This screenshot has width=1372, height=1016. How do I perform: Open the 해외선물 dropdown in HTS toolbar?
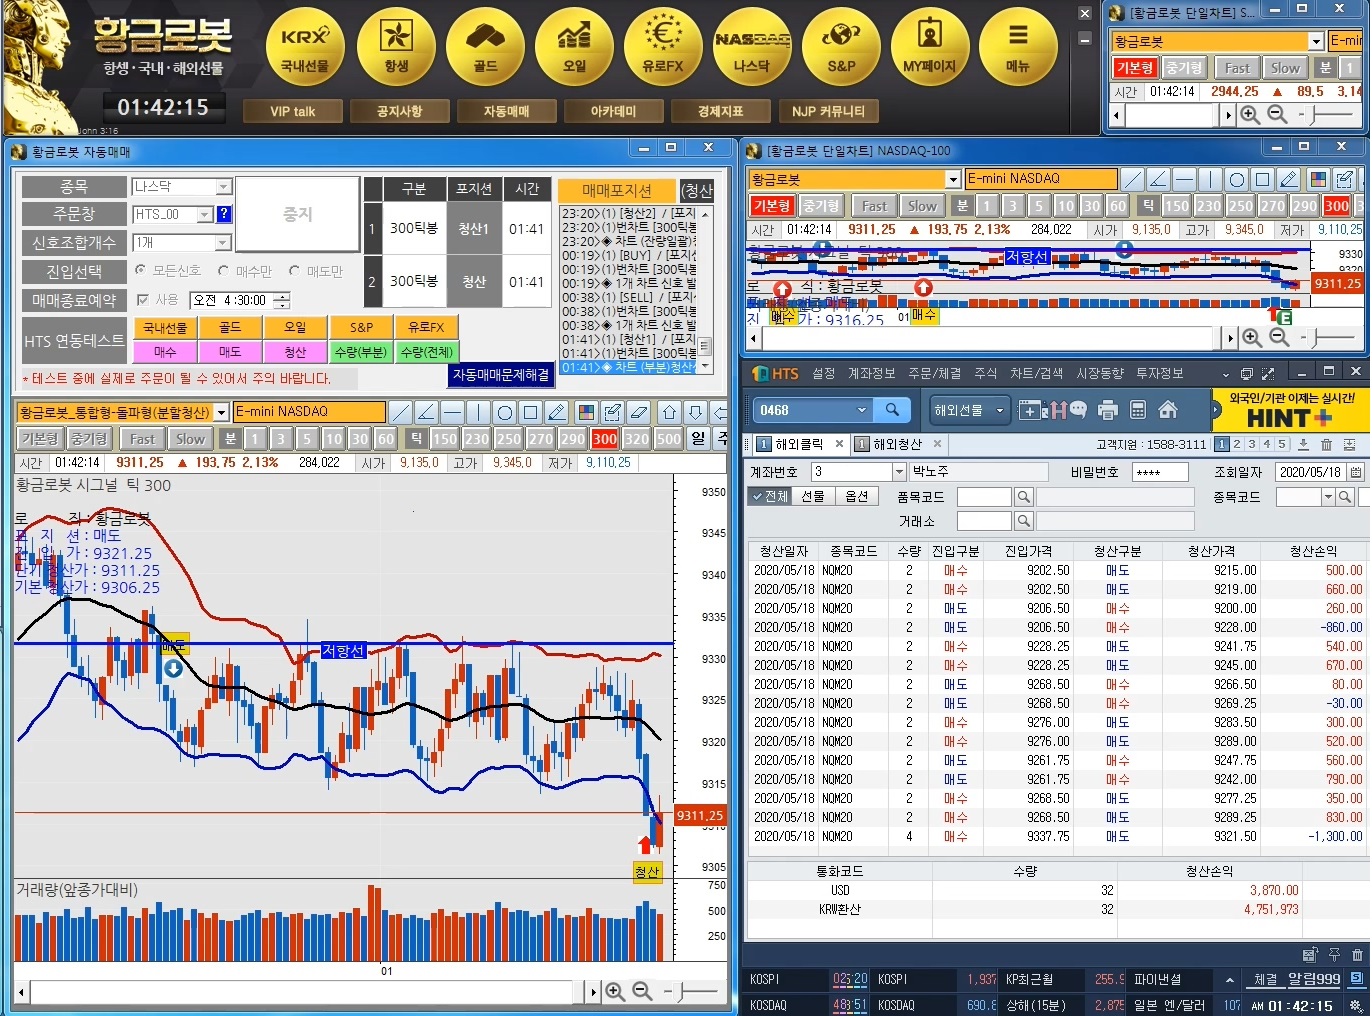(999, 409)
